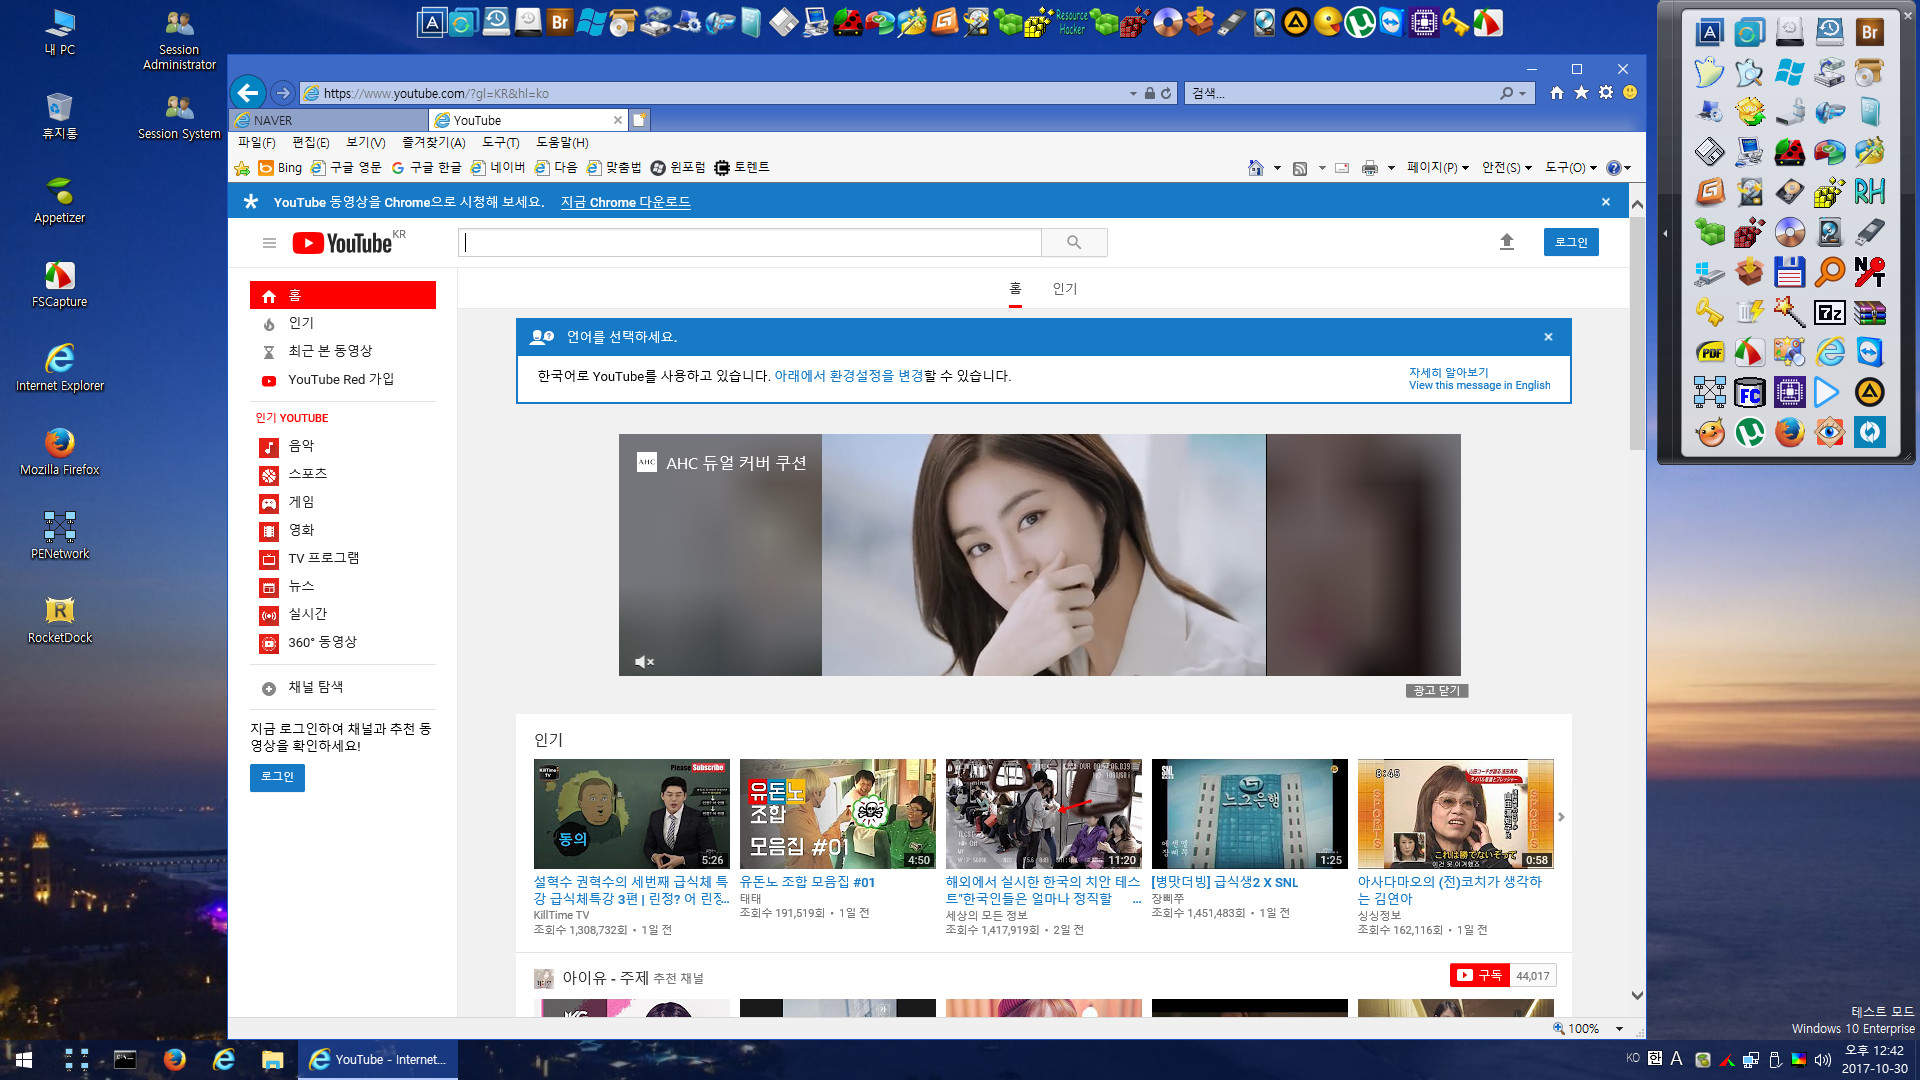
Task: Open the 페이지(P) command bar dropdown
Action: (x=1438, y=168)
